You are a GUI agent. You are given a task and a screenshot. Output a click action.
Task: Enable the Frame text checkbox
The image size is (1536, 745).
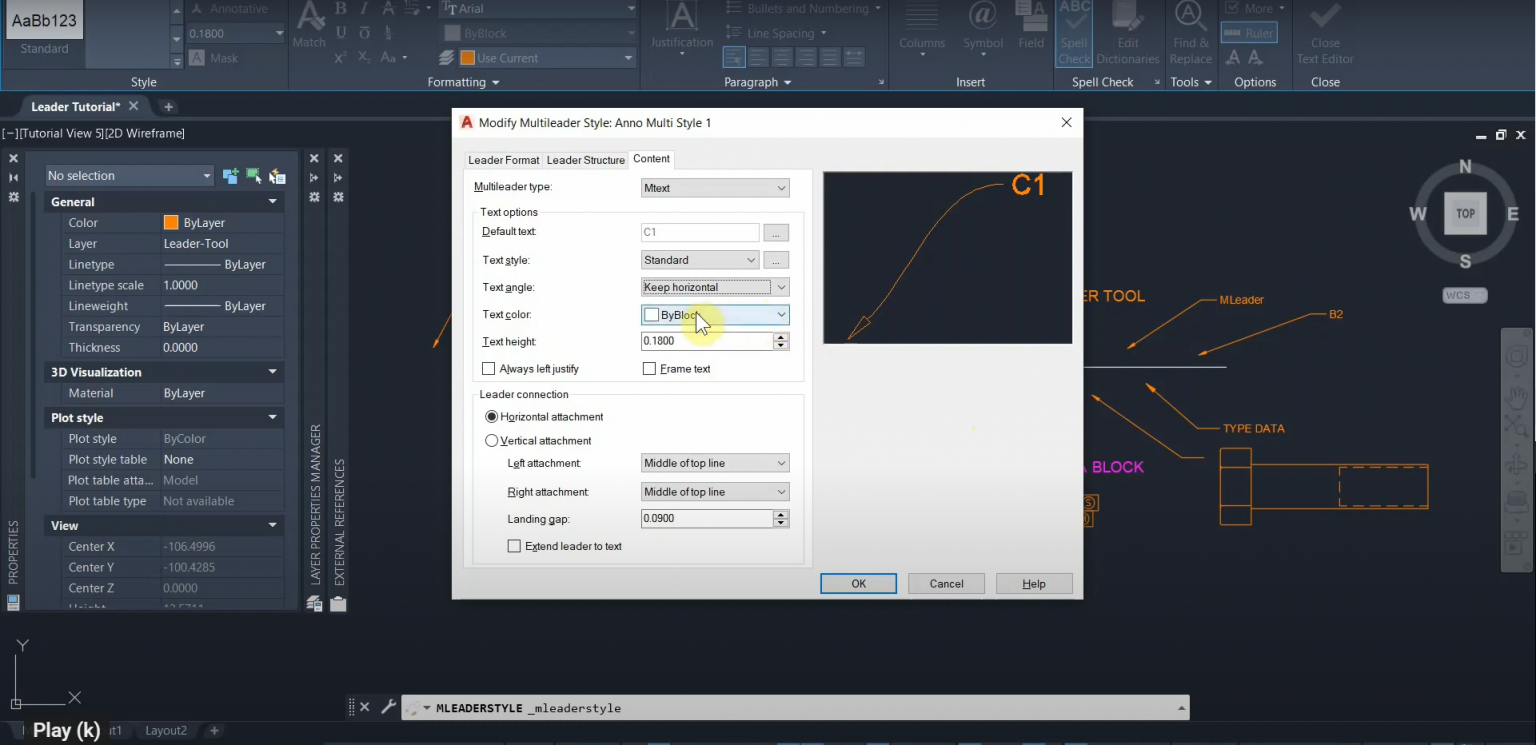(649, 368)
